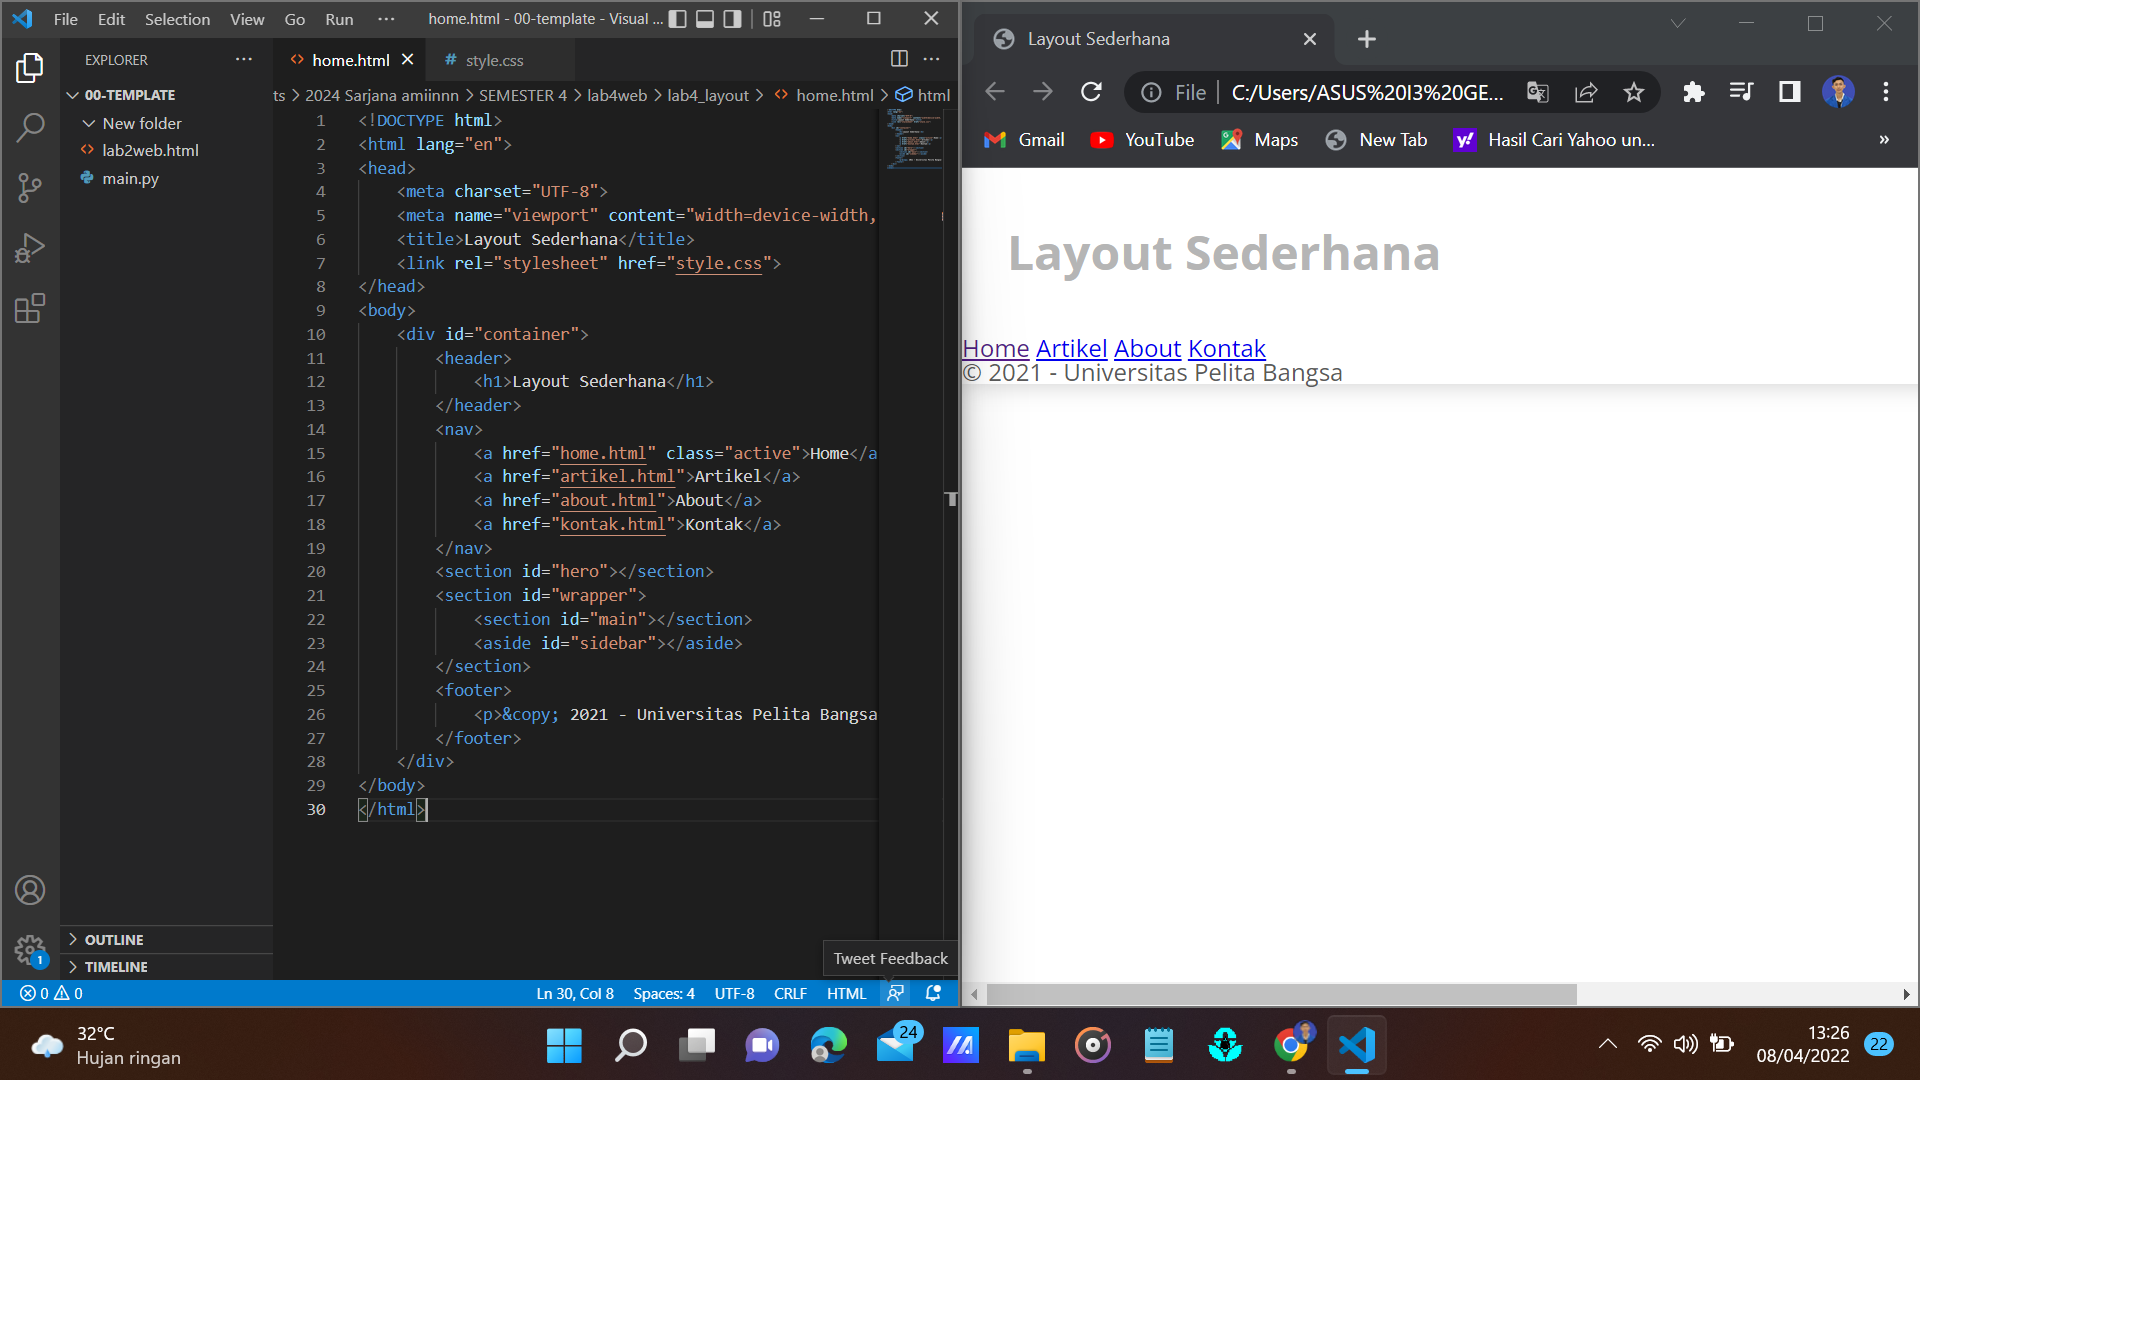Open notifications bell in status bar

tap(932, 993)
